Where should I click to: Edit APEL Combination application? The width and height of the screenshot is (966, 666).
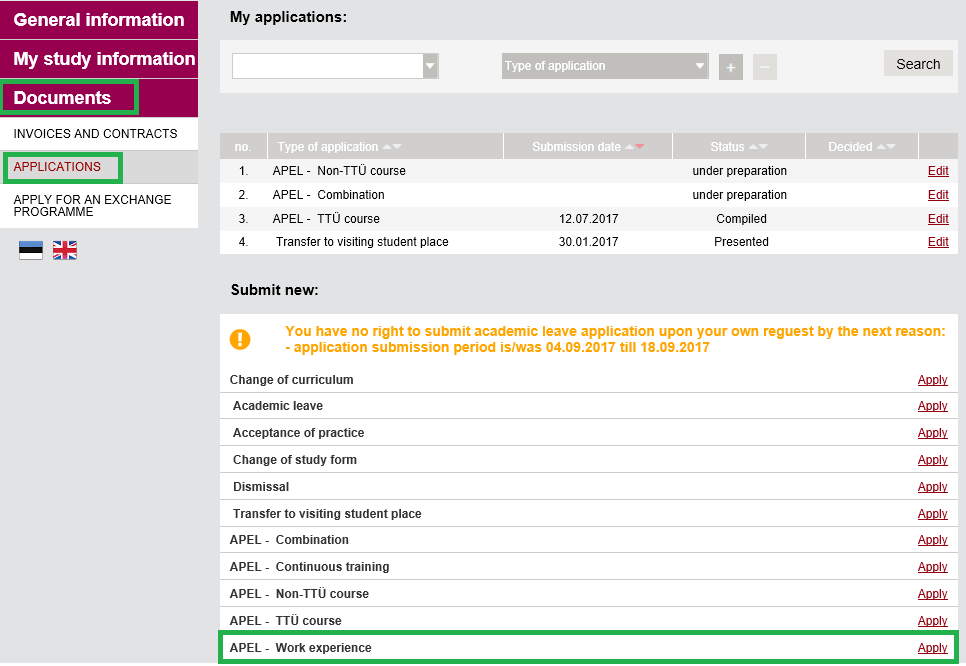click(938, 195)
